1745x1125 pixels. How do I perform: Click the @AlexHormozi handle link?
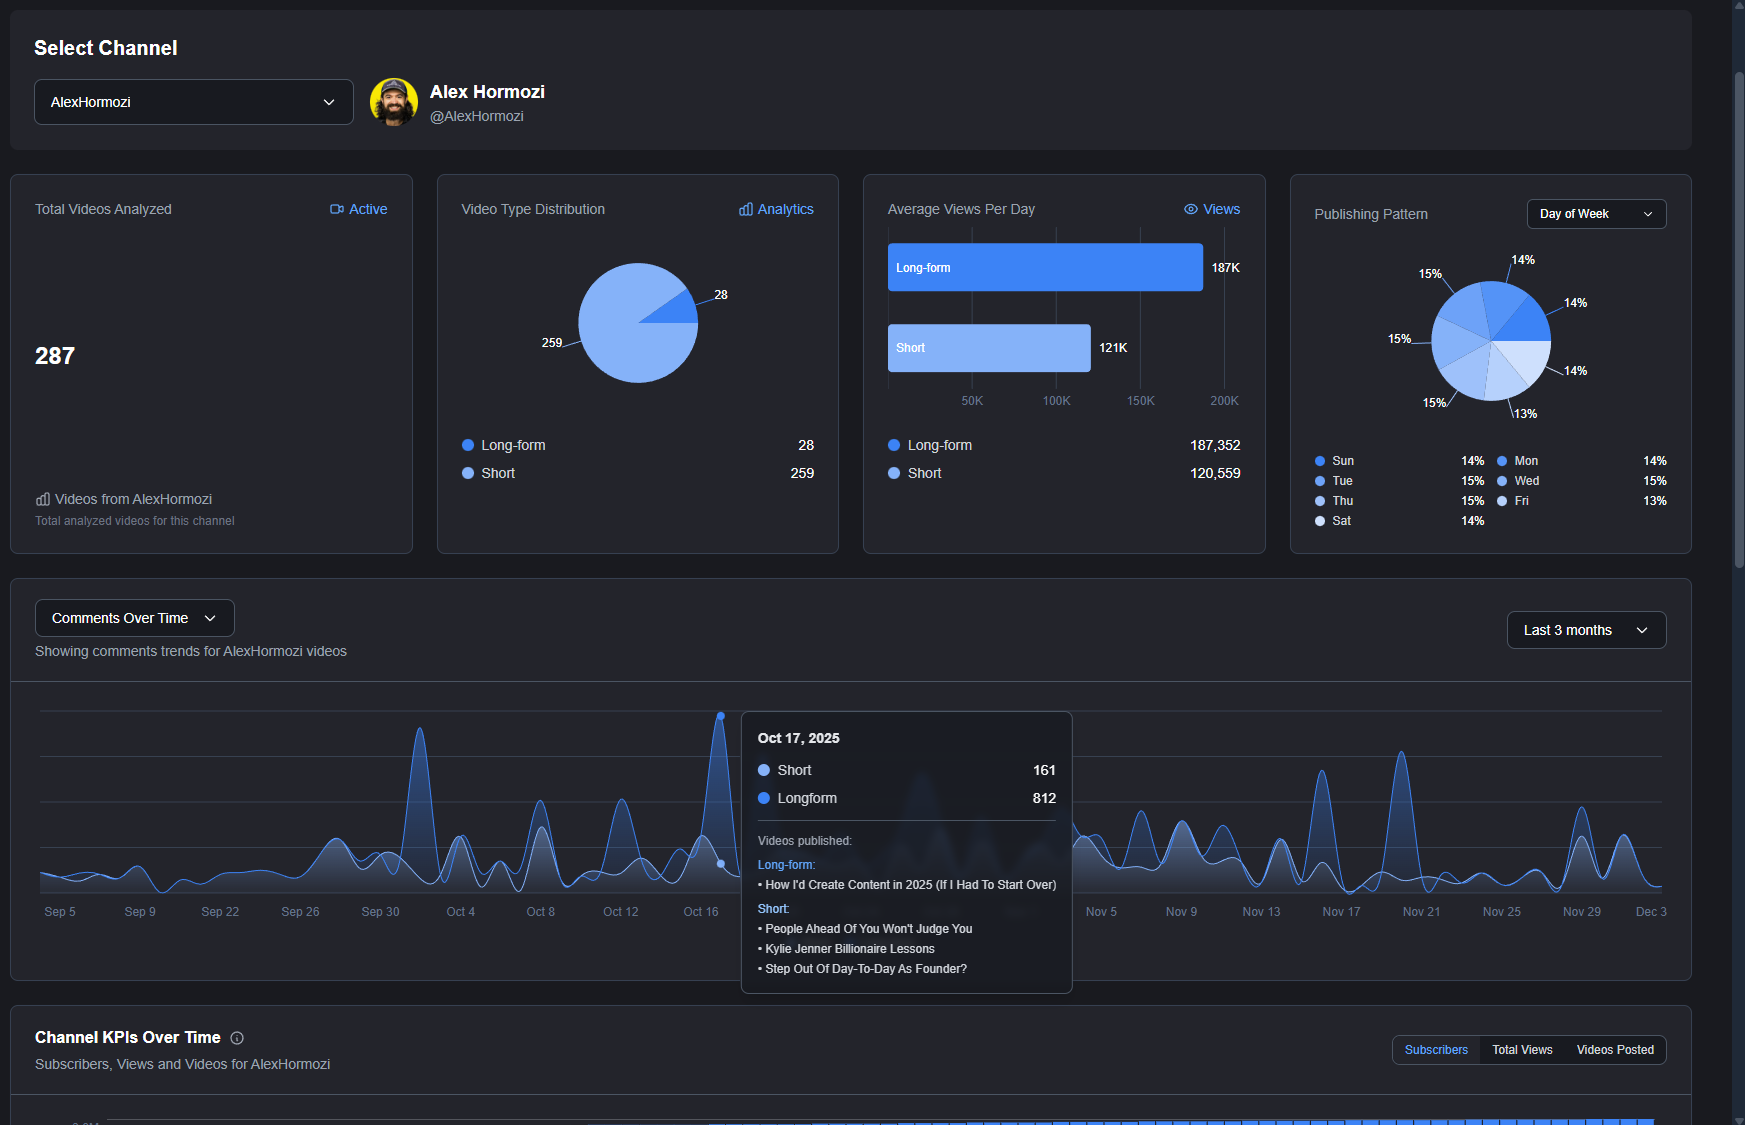[477, 116]
